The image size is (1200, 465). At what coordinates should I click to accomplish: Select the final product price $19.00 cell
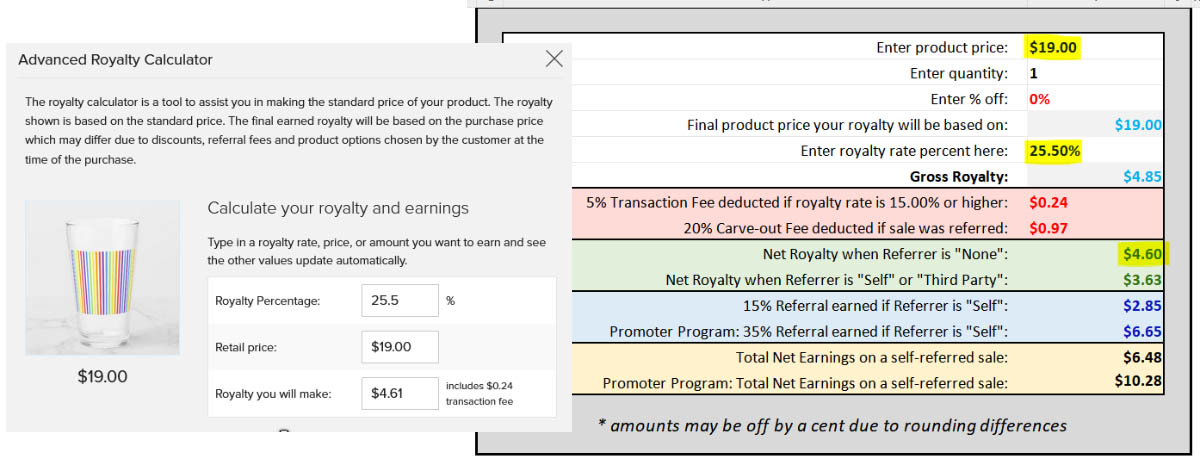(x=1138, y=125)
